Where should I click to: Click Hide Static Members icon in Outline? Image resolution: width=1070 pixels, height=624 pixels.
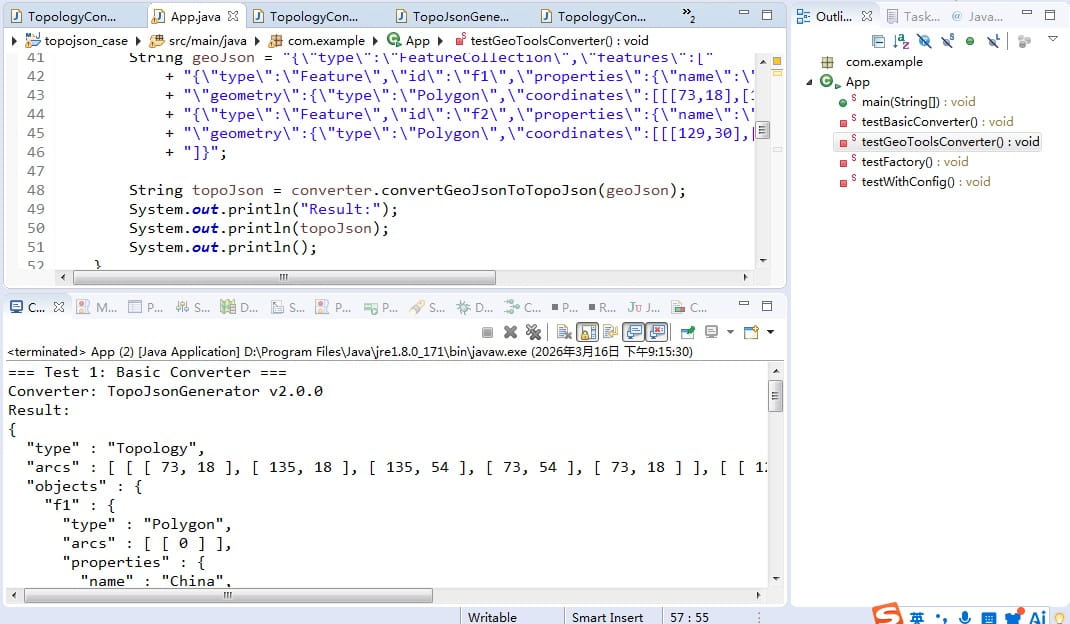(x=947, y=41)
